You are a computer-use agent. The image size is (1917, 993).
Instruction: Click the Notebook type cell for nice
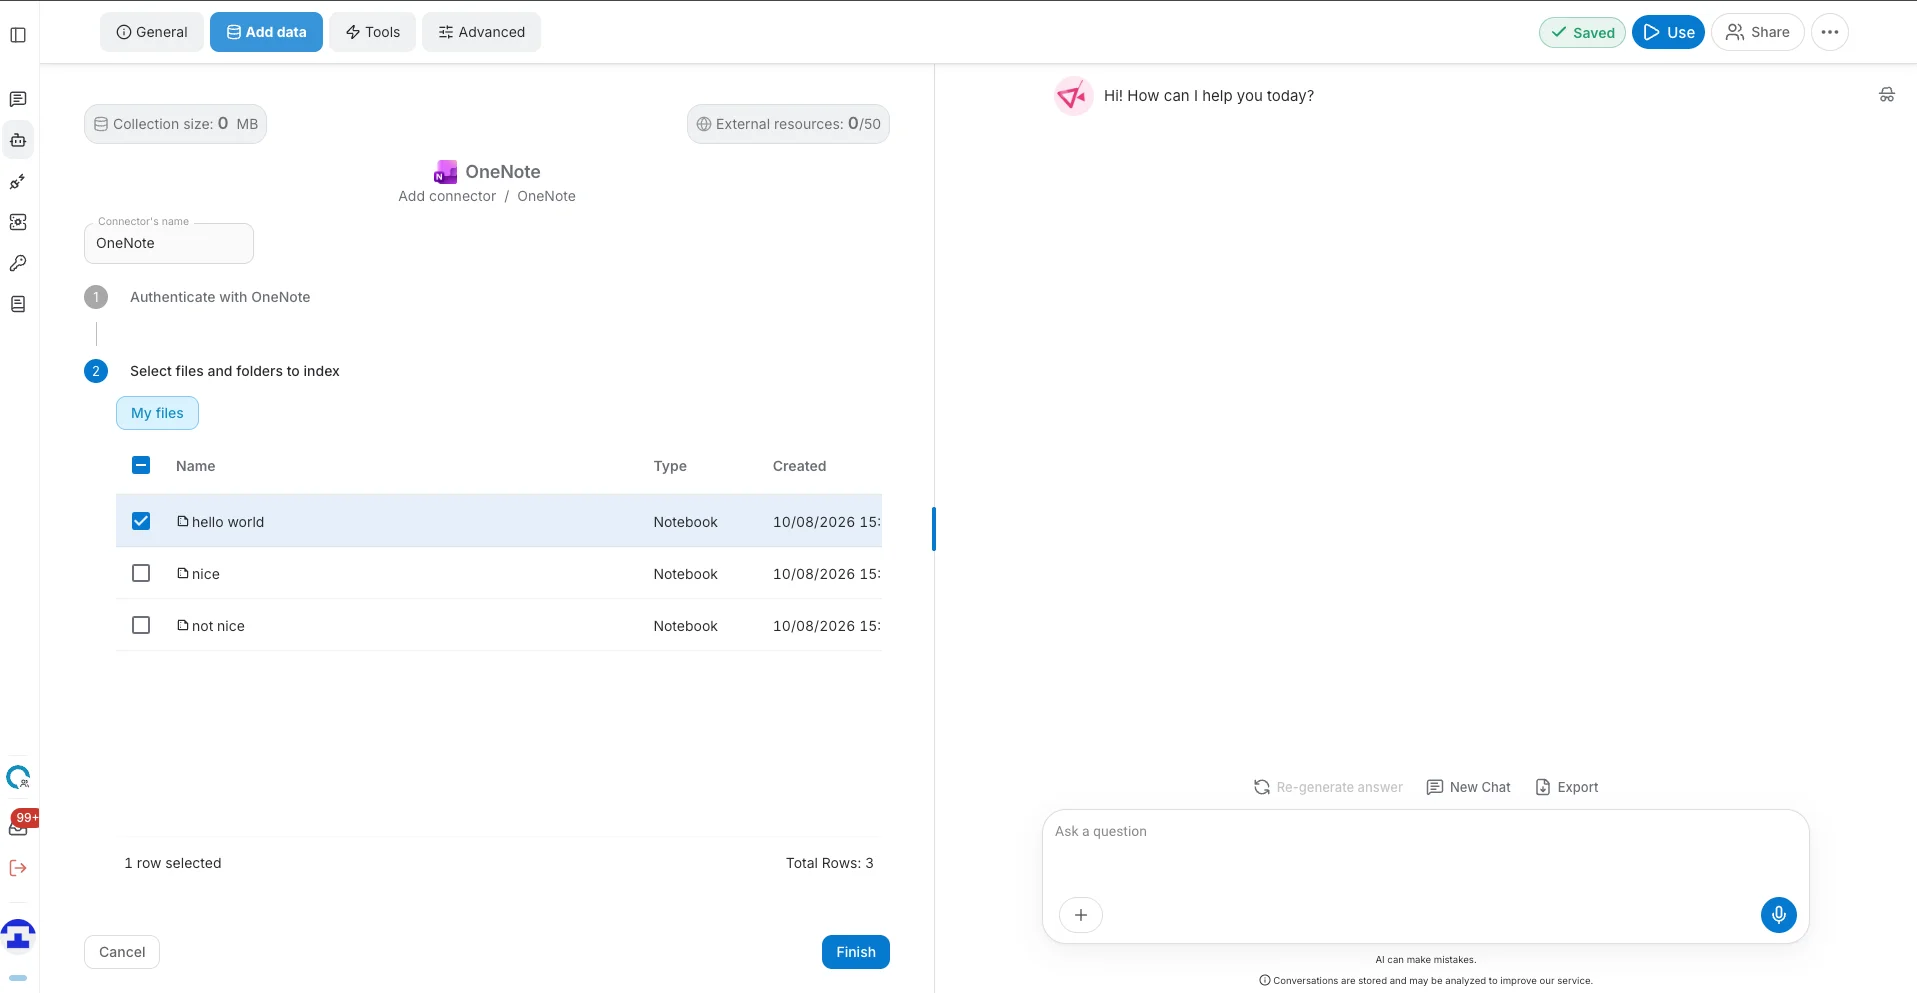point(686,574)
